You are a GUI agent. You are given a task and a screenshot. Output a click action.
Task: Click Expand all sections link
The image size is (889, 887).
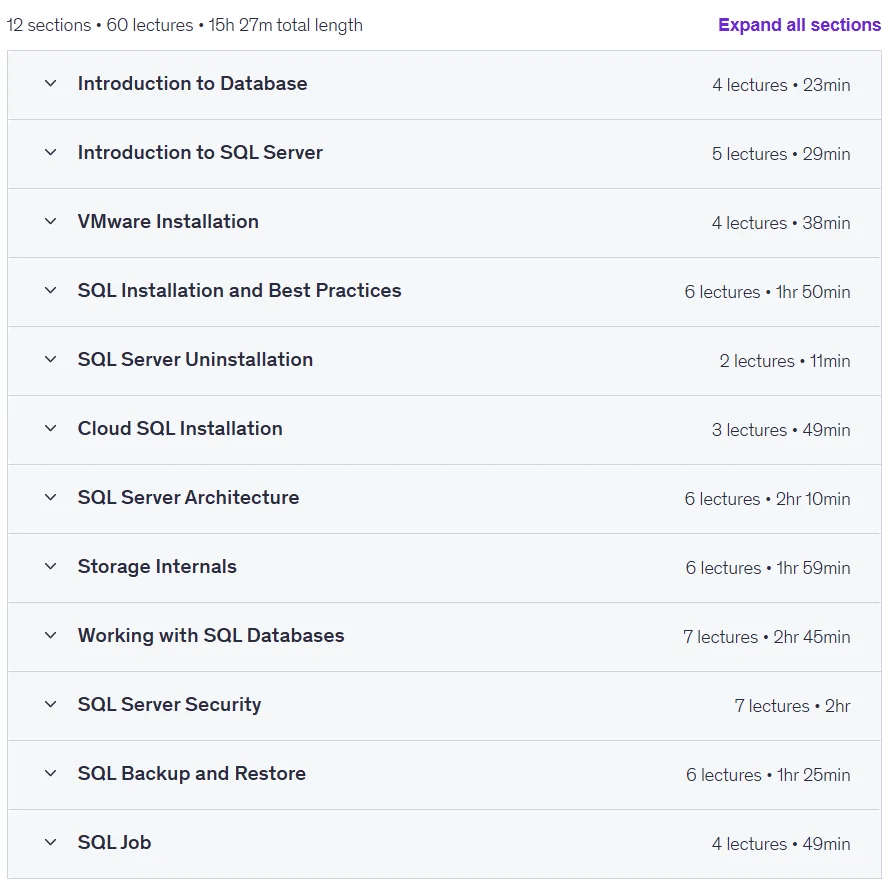[x=799, y=25]
